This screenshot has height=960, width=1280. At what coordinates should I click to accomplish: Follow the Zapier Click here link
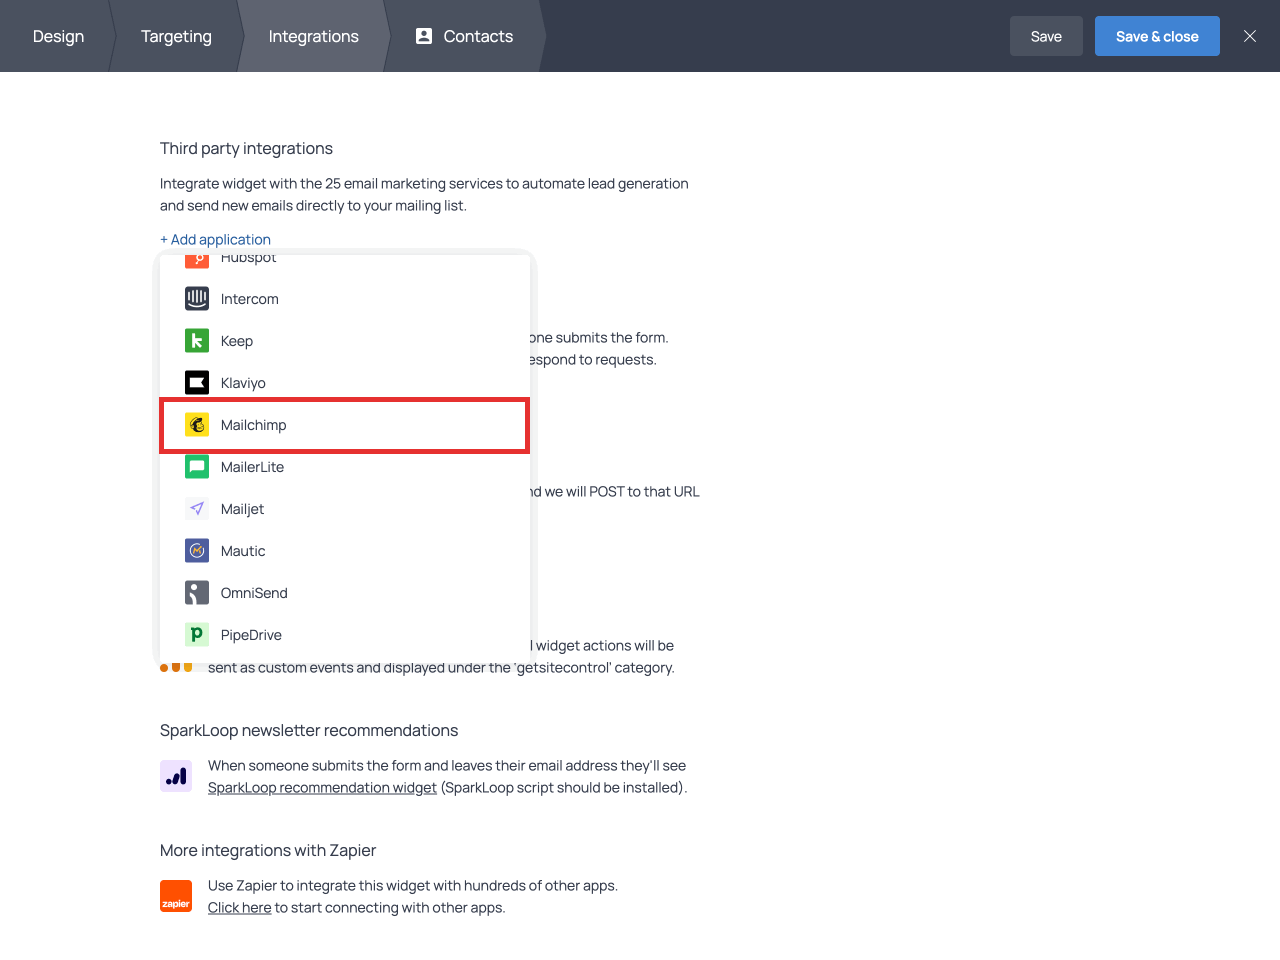[x=239, y=908]
